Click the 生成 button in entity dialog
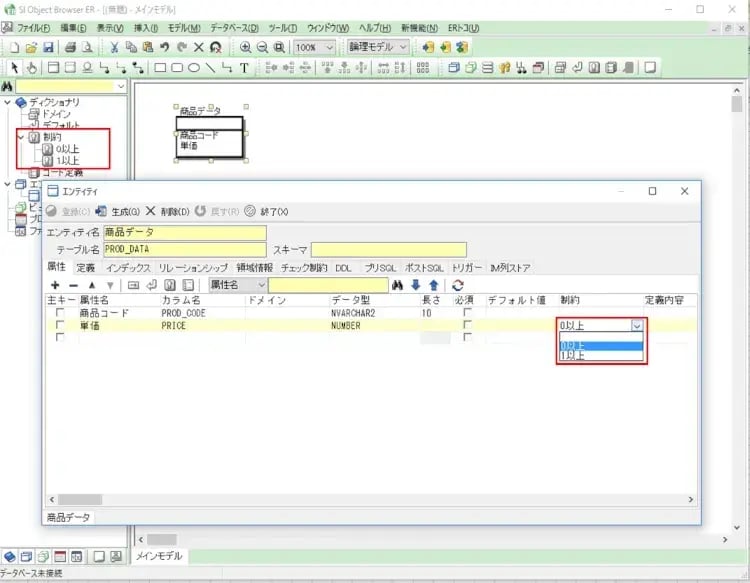The image size is (750, 583). pos(119,211)
